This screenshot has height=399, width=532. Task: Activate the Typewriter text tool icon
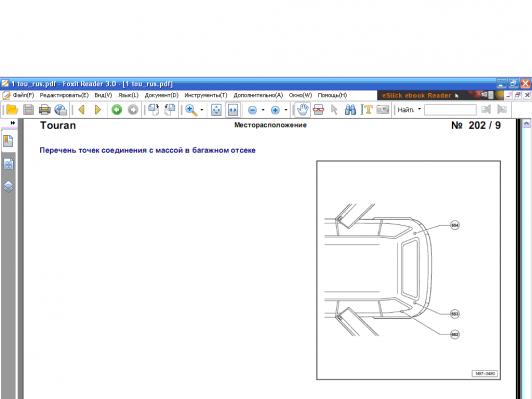(x=367, y=110)
